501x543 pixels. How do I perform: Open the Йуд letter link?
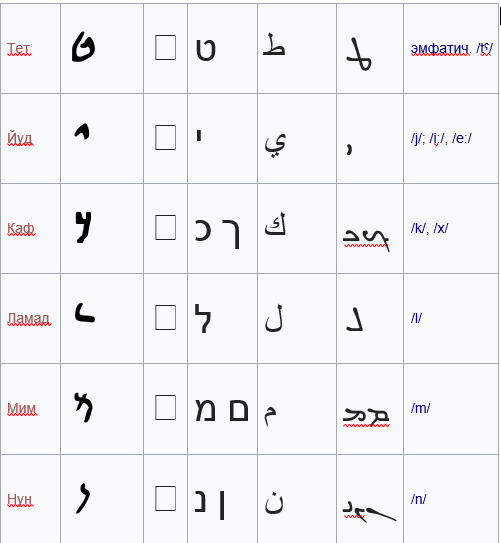point(20,139)
